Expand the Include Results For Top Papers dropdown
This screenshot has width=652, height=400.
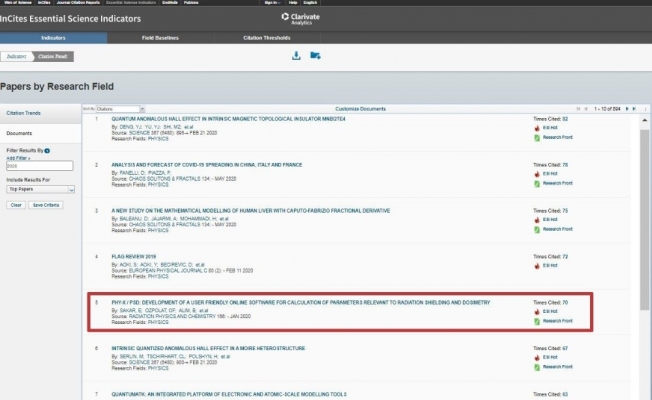coord(41,188)
